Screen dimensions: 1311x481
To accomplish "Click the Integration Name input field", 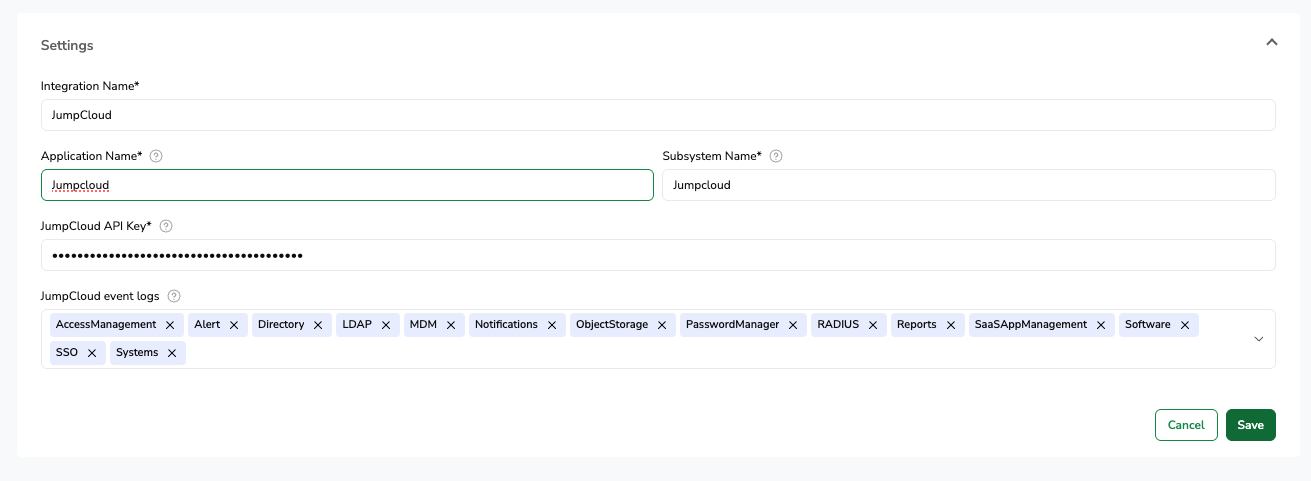I will click(658, 115).
